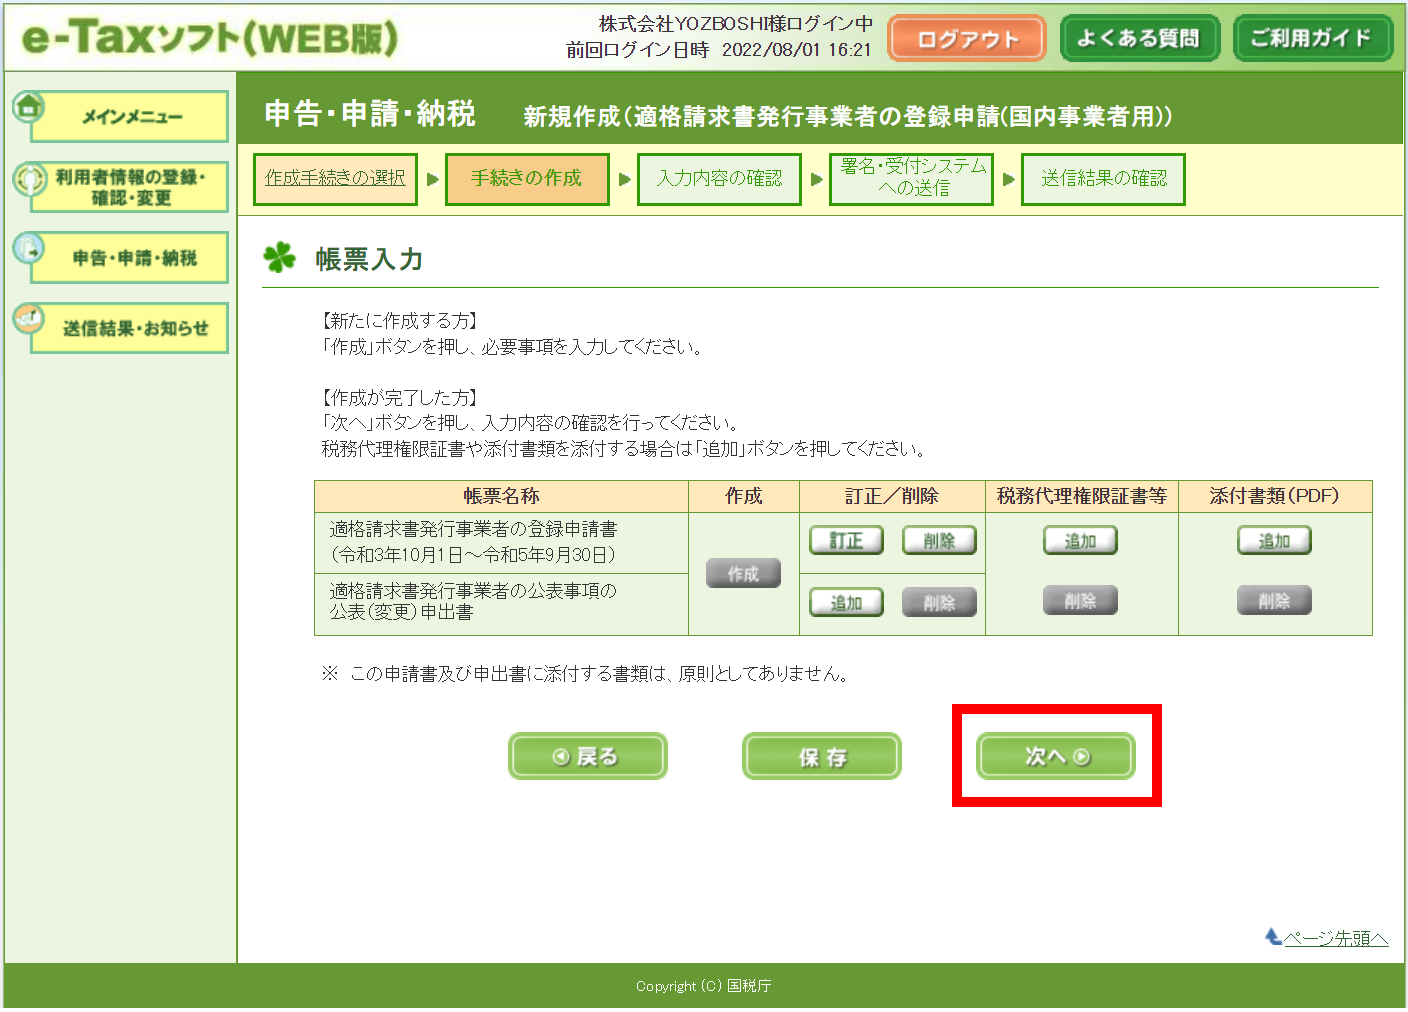
Task: Select 申告・申請・納税 in the sidebar
Action: tap(130, 258)
